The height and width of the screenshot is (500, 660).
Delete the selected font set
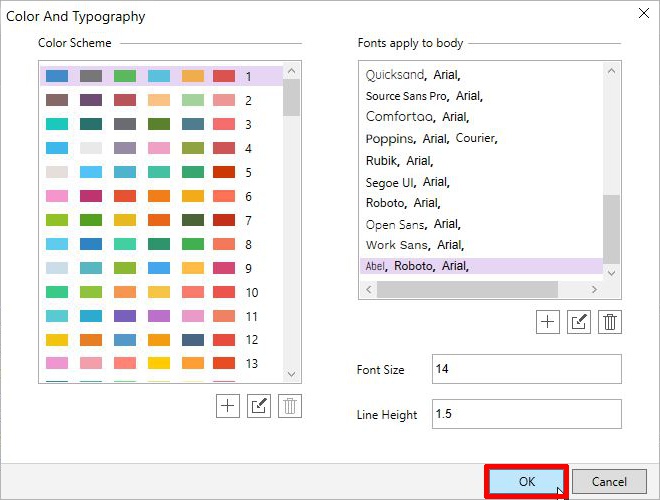click(610, 321)
